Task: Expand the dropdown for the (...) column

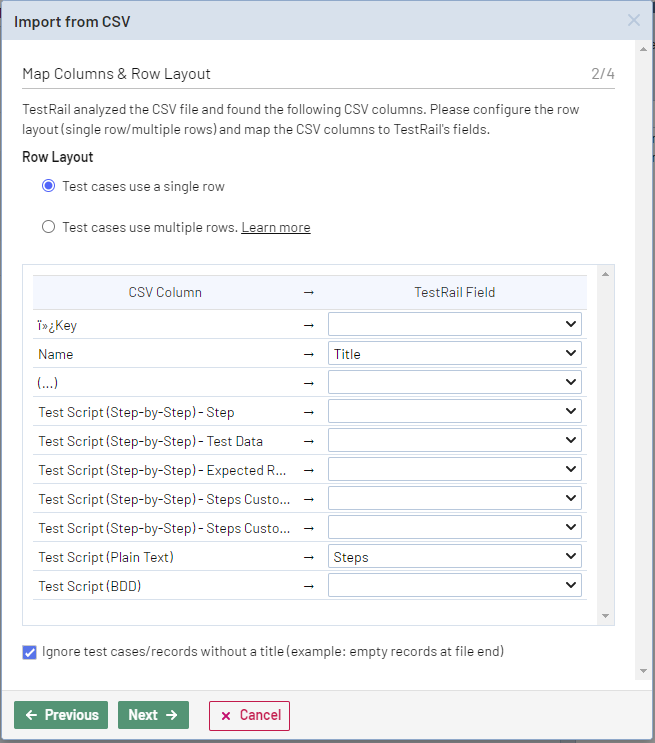Action: [x=454, y=382]
